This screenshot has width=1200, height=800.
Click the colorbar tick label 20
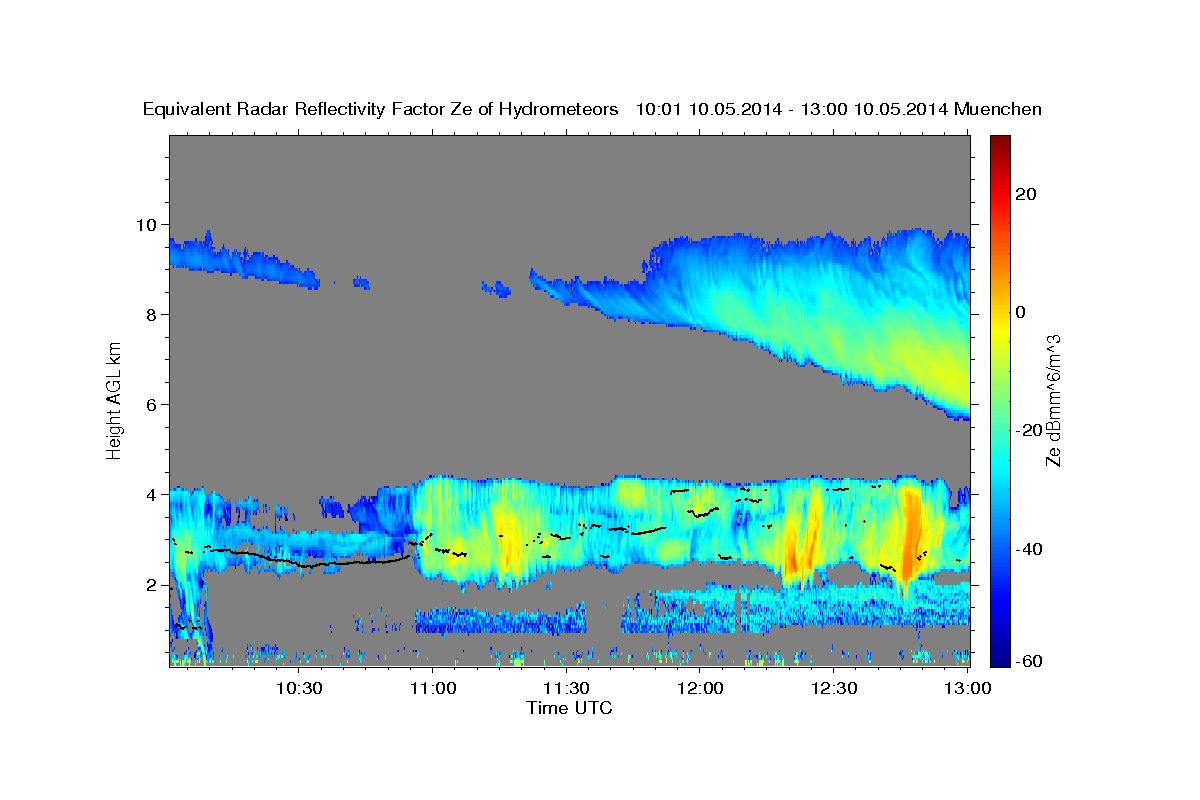click(x=1025, y=194)
